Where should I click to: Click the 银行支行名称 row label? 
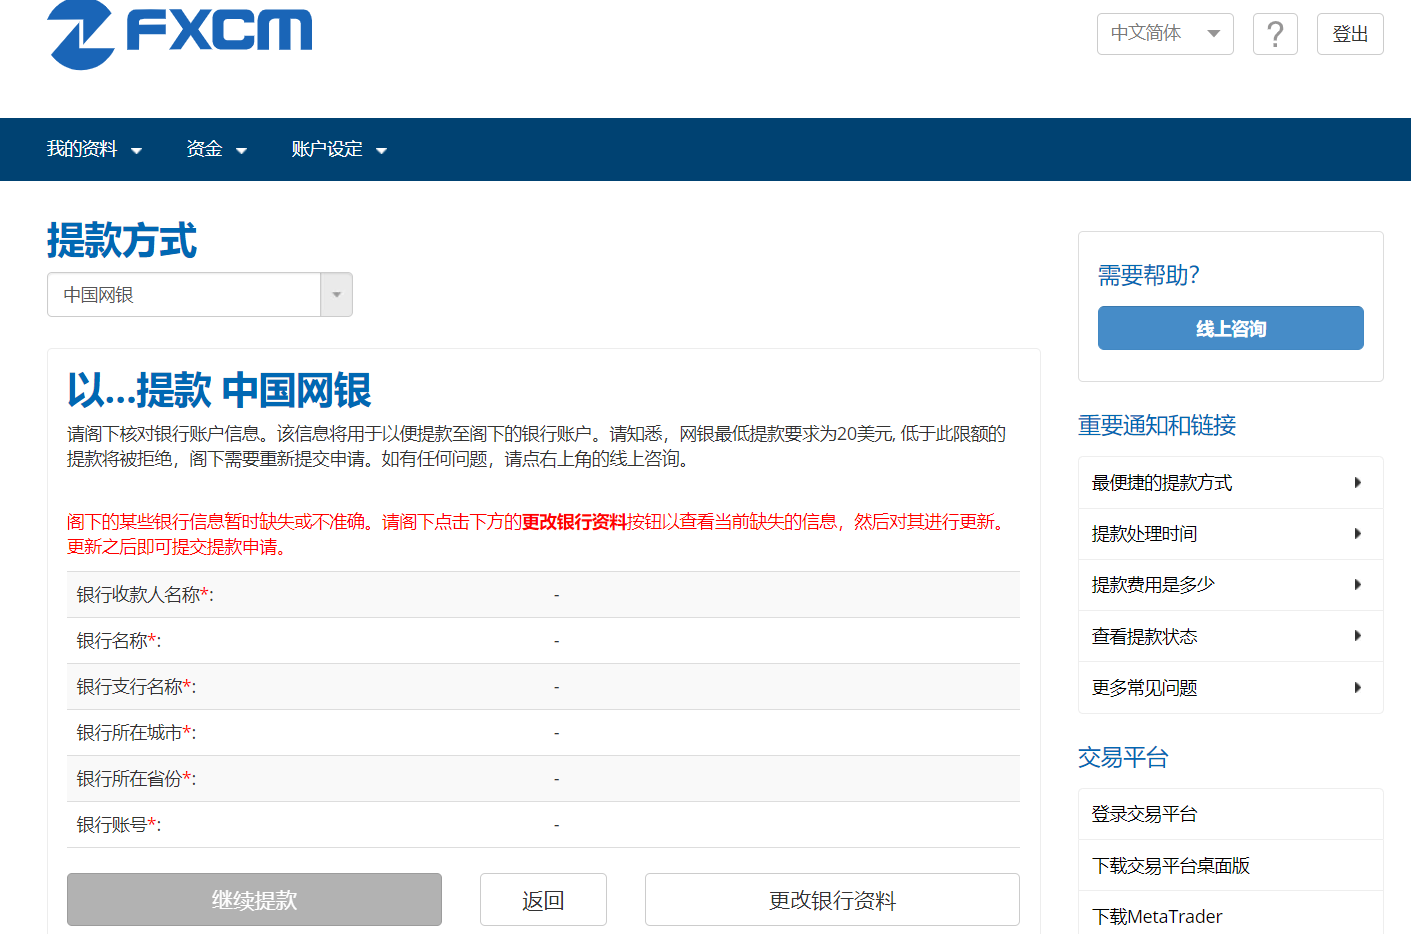coord(137,687)
